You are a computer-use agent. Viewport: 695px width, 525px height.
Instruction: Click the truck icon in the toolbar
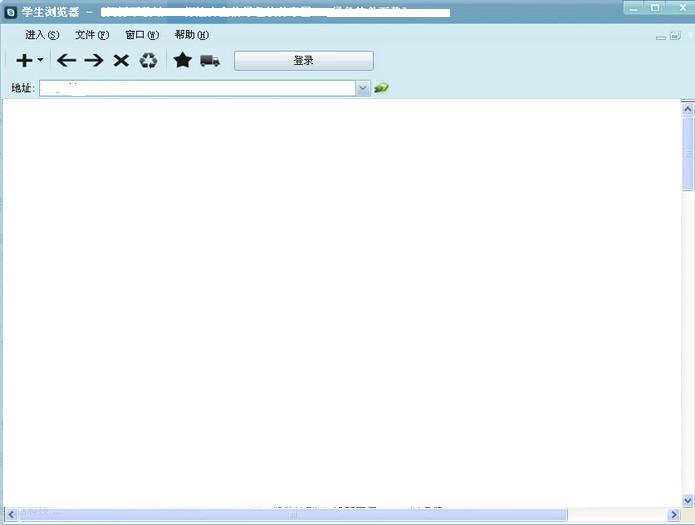coord(209,61)
